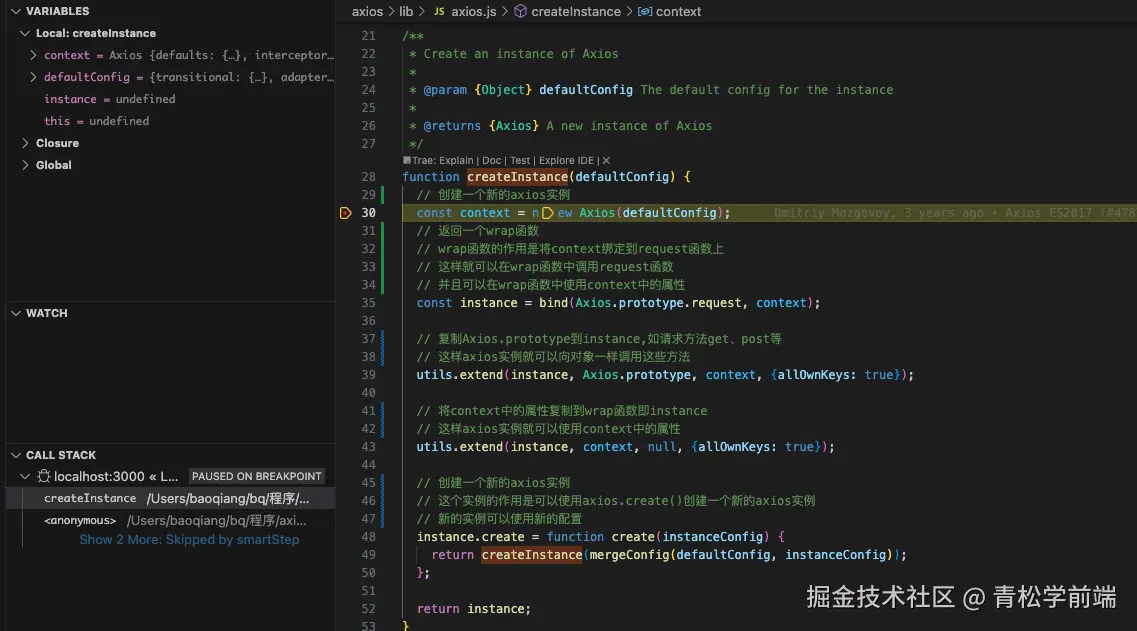The image size is (1137, 631).
Task: Click the inline breakpoint marker before 'ew Axios'
Action: click(547, 213)
